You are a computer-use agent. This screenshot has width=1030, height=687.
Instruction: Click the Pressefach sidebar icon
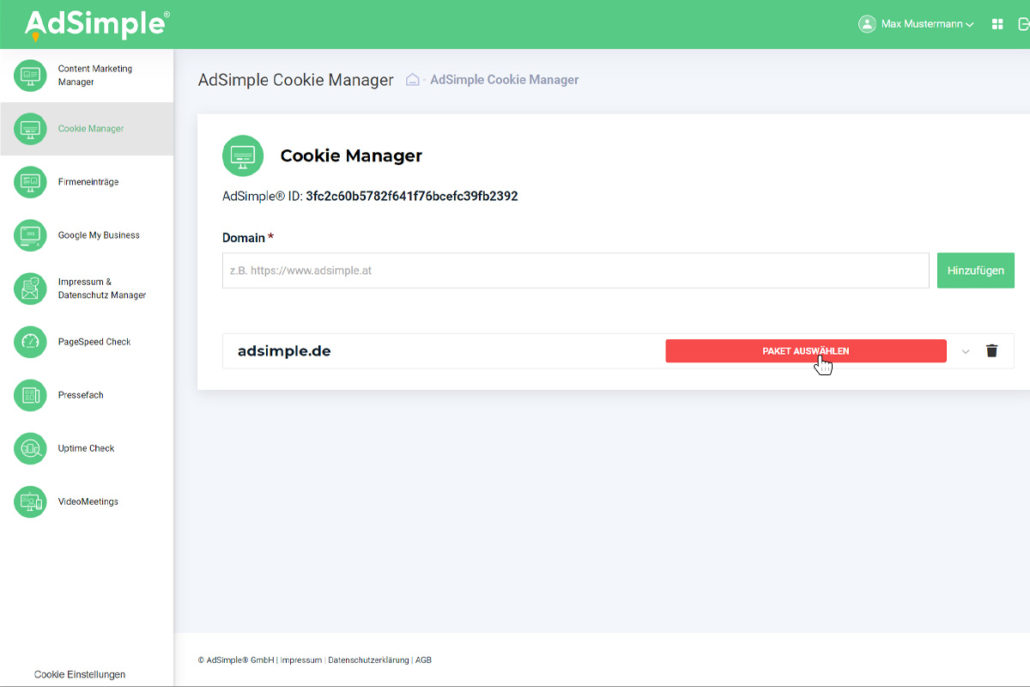[30, 395]
